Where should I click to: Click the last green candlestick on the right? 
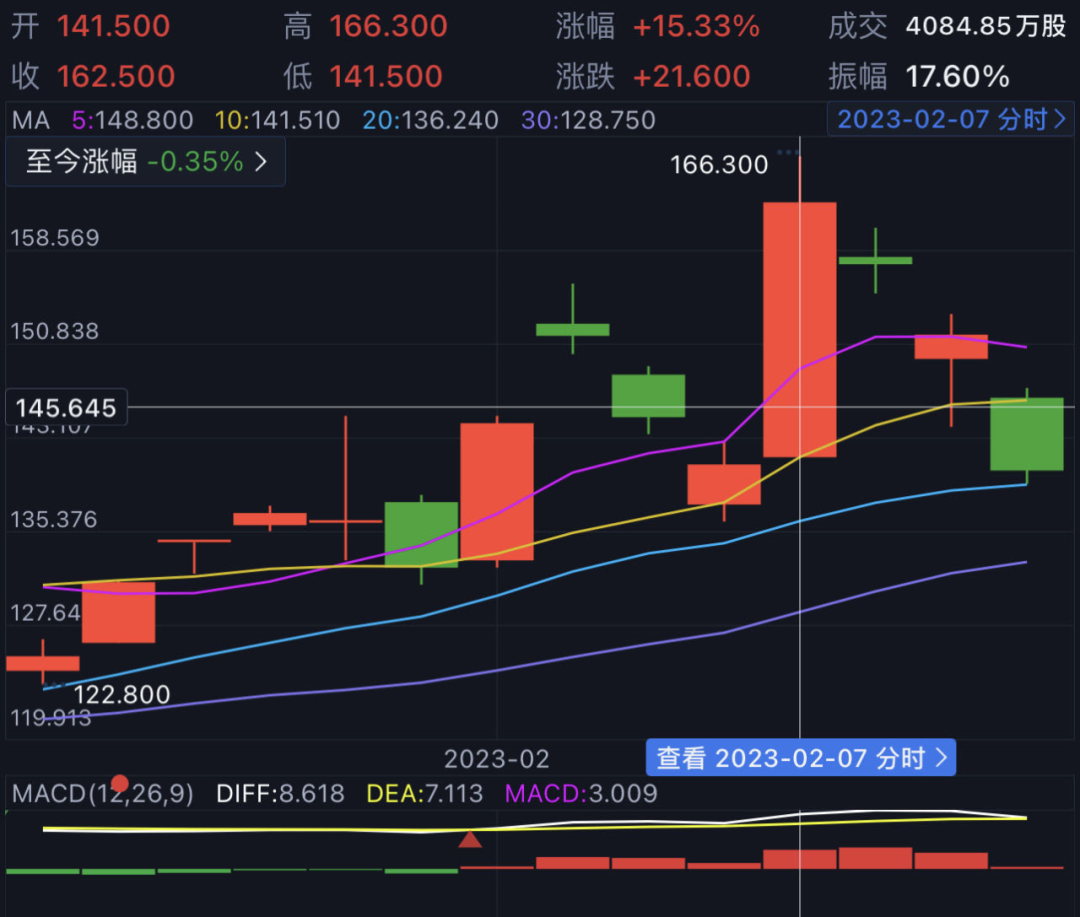(x=1026, y=433)
